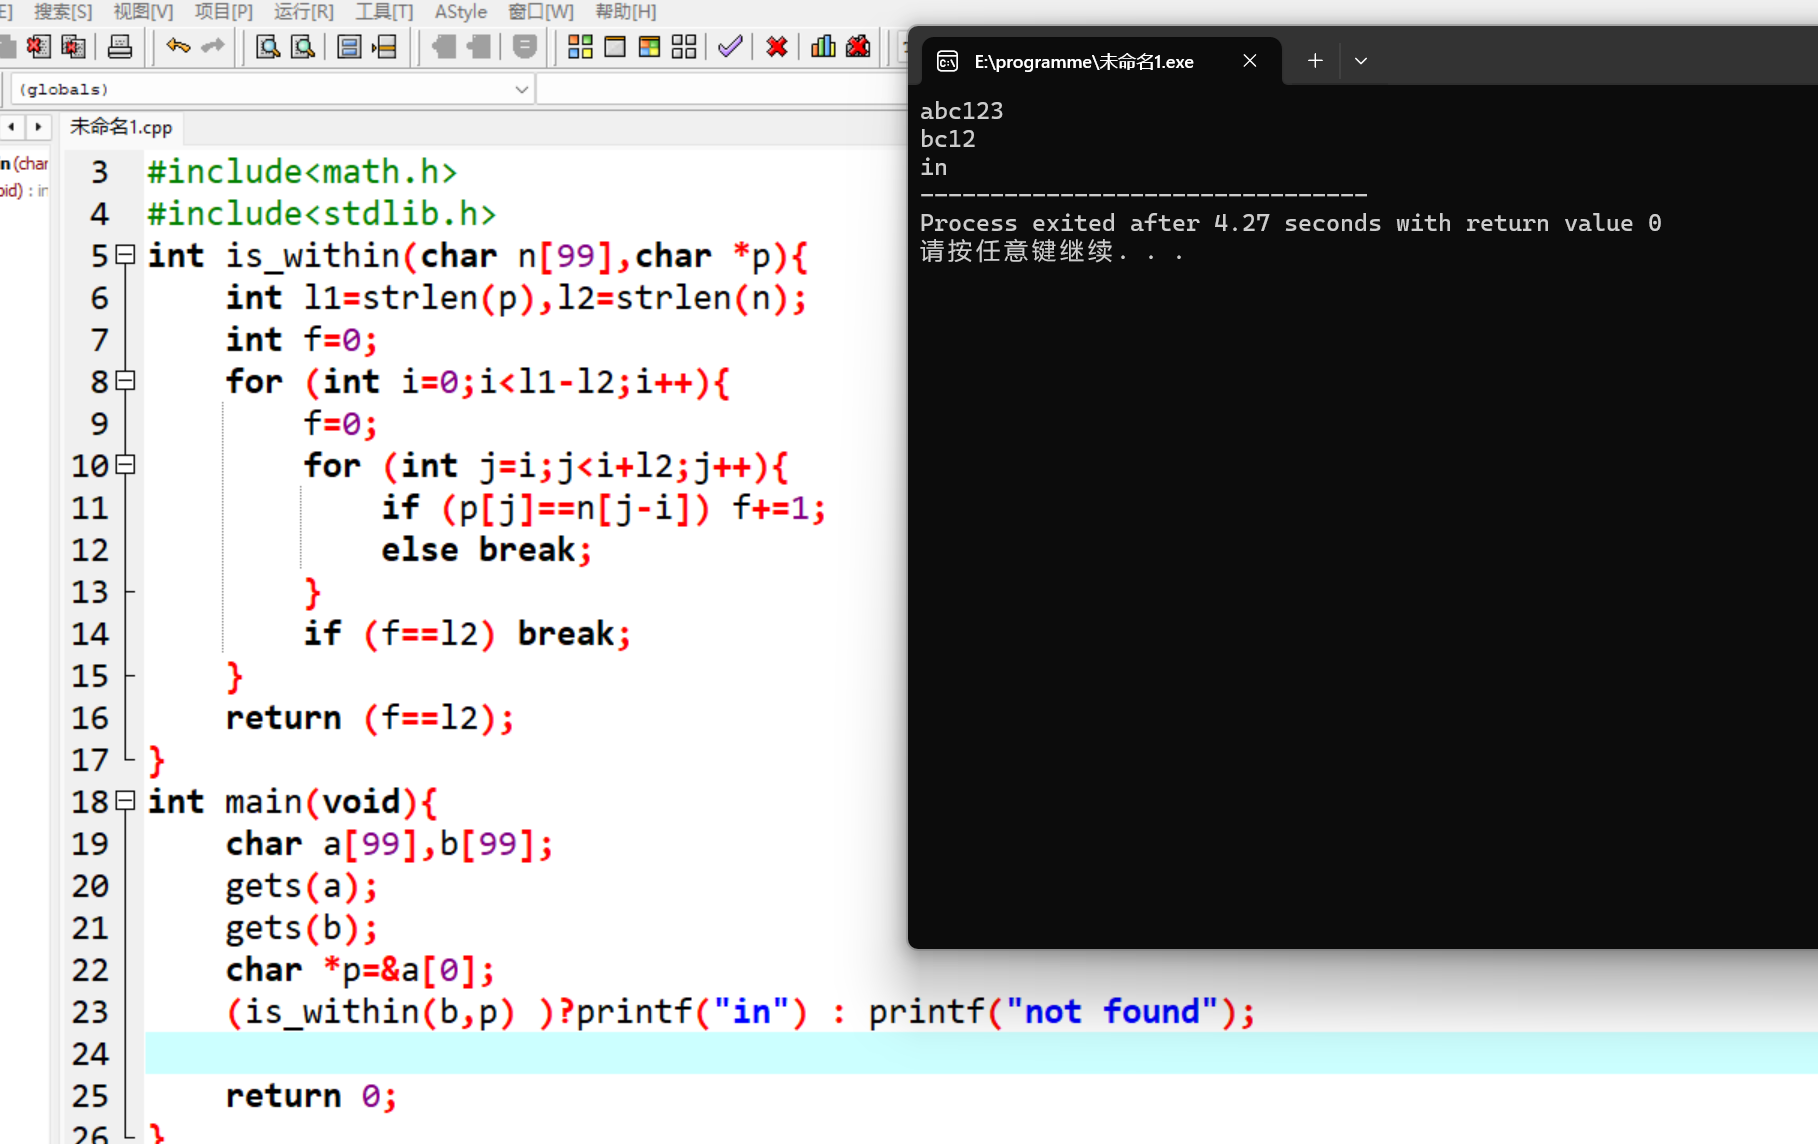This screenshot has height=1144, width=1818.
Task: Open the Replace dialog from toolbar
Action: pyautogui.click(x=302, y=46)
